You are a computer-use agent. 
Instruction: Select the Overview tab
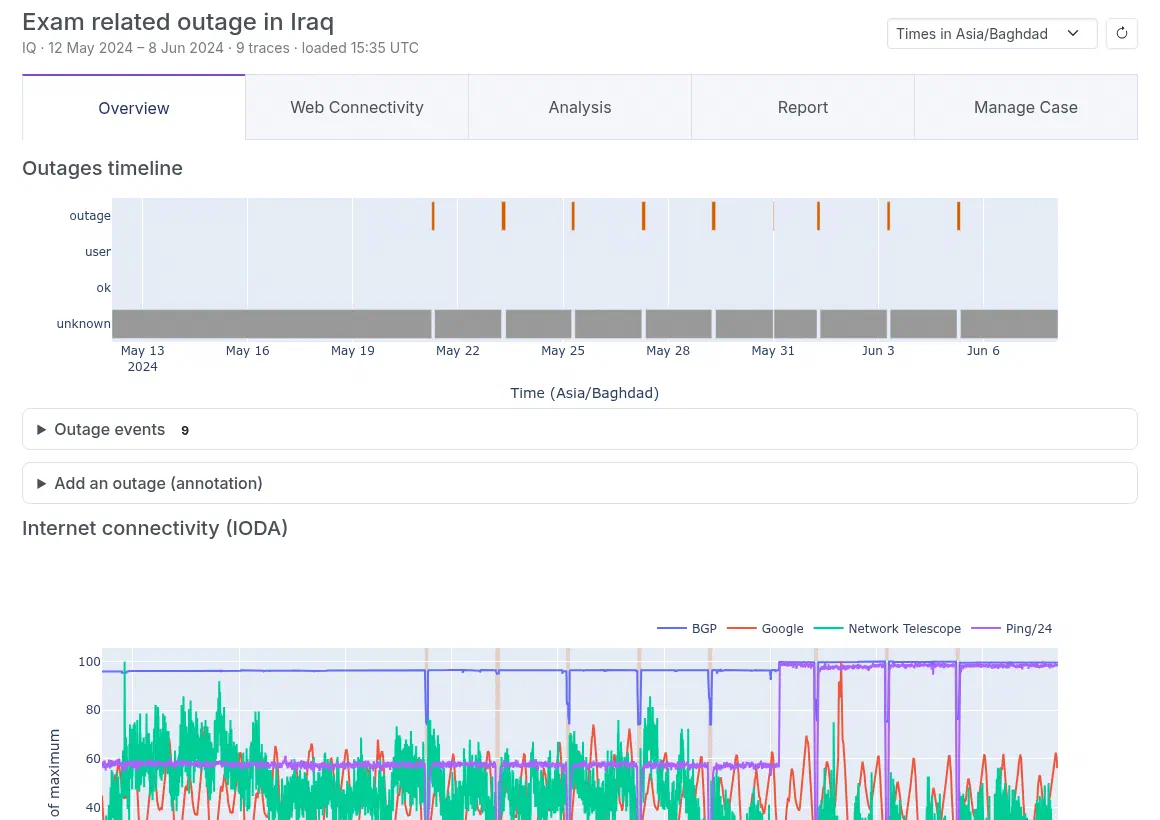pyautogui.click(x=134, y=107)
